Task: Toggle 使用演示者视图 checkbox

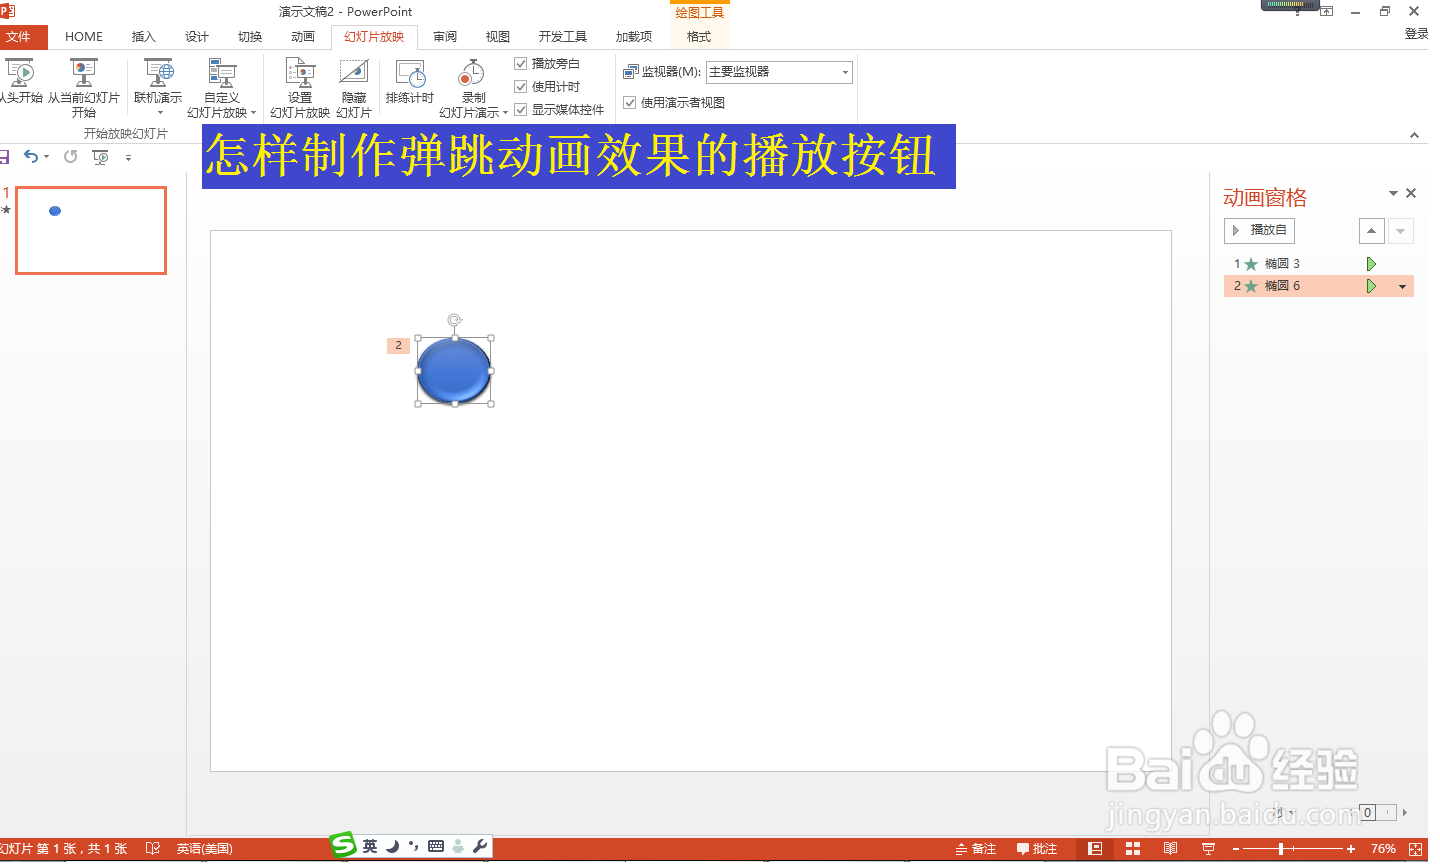Action: point(630,102)
